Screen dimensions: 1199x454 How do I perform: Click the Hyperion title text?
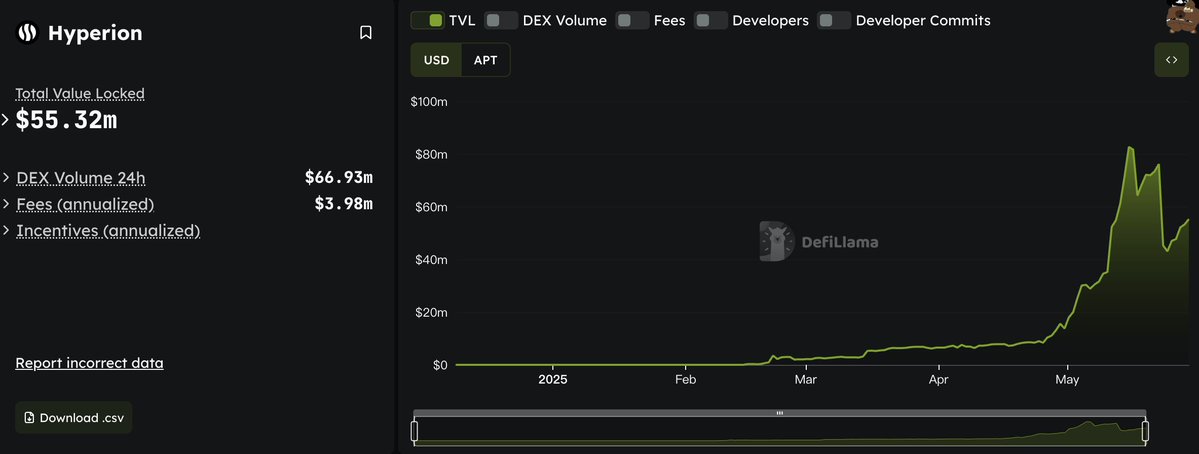95,33
